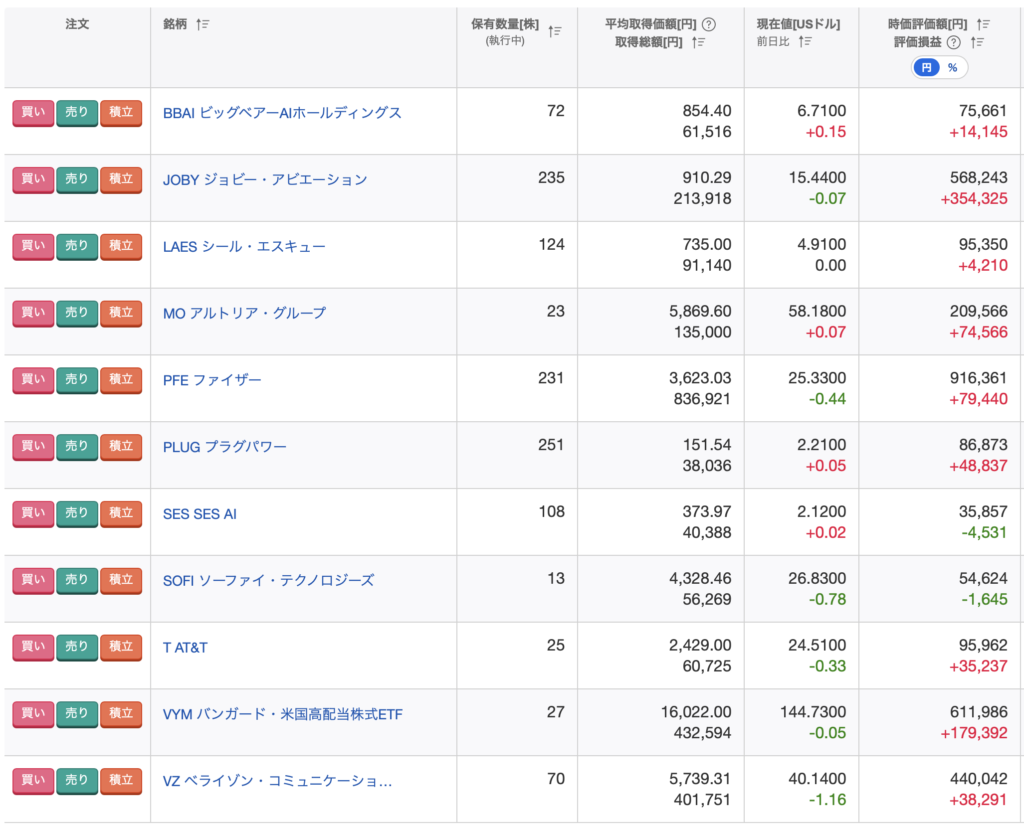Open BBAI ビッグベアーAIホールディングス stock link
Viewport: 1024px width, 830px height.
pos(282,113)
